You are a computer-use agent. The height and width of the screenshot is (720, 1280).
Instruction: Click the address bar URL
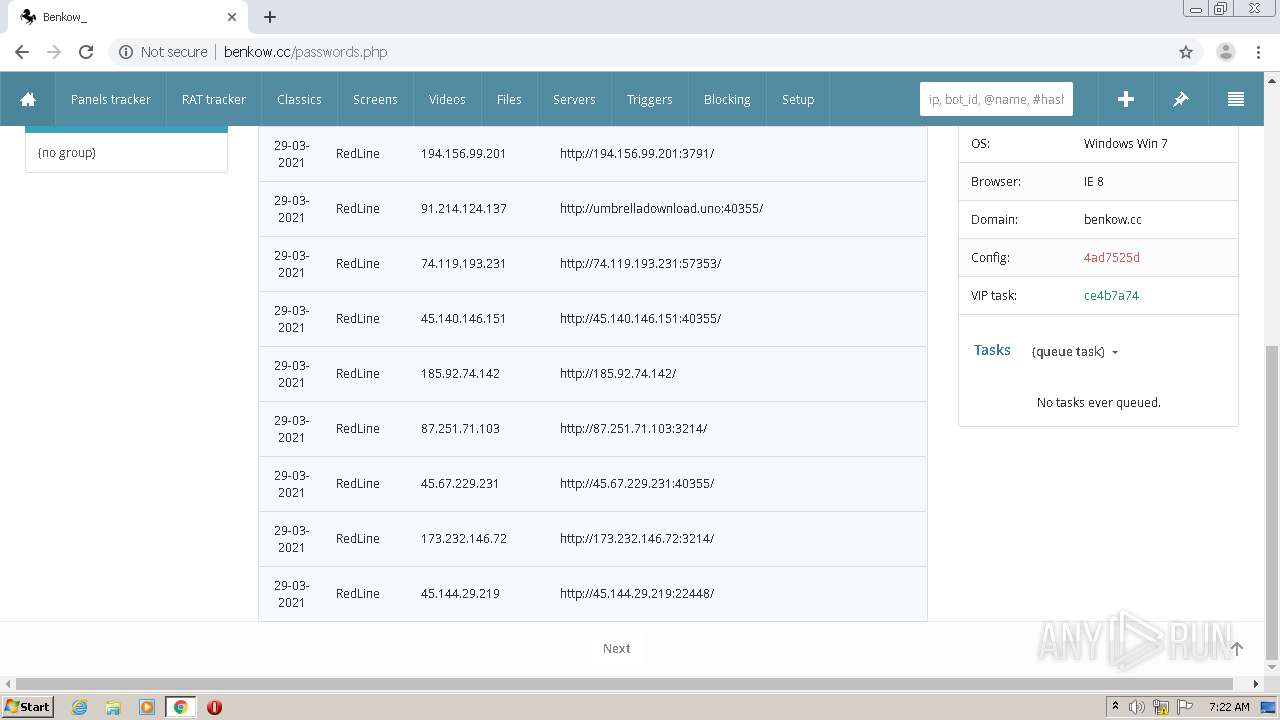point(305,52)
